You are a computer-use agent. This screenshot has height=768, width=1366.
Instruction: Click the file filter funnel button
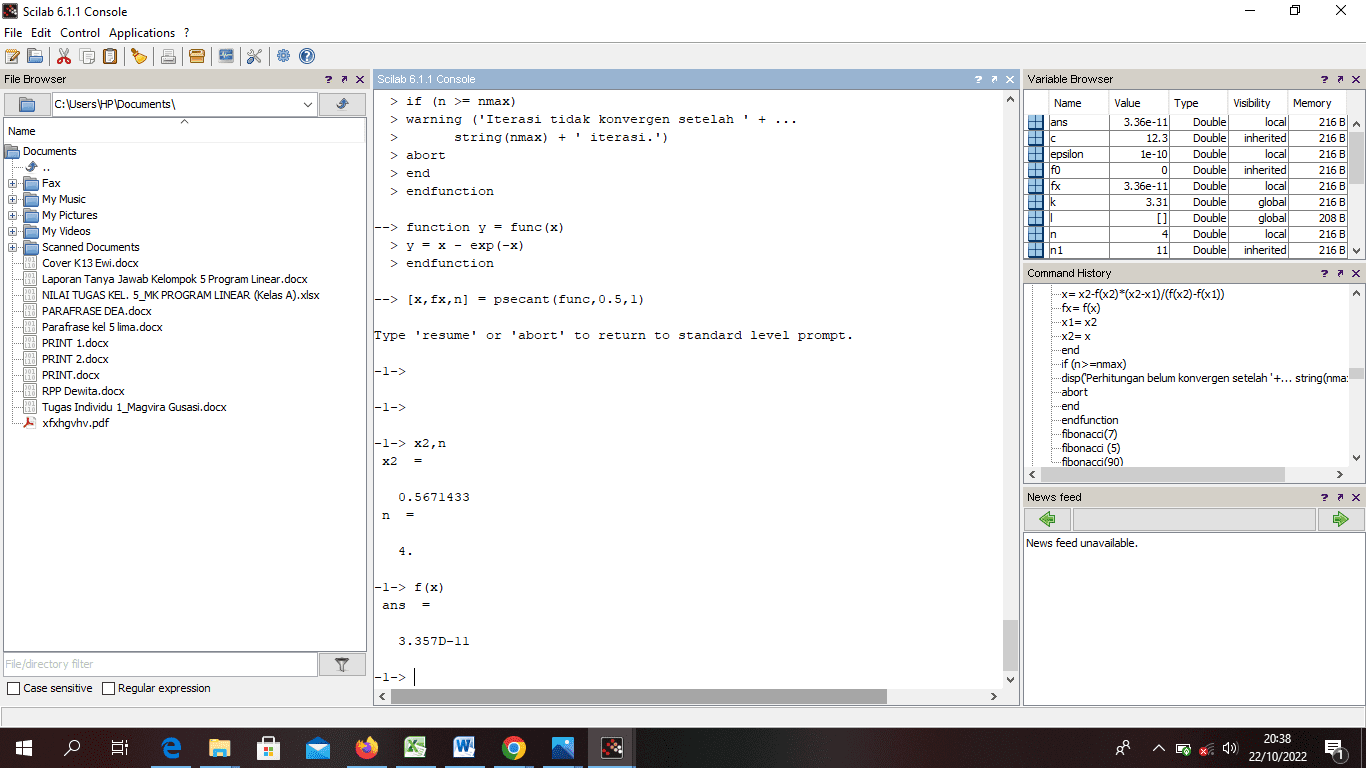click(x=342, y=664)
